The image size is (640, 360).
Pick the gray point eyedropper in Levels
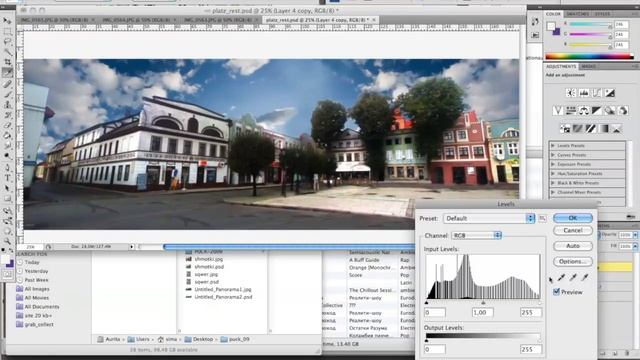pos(573,278)
